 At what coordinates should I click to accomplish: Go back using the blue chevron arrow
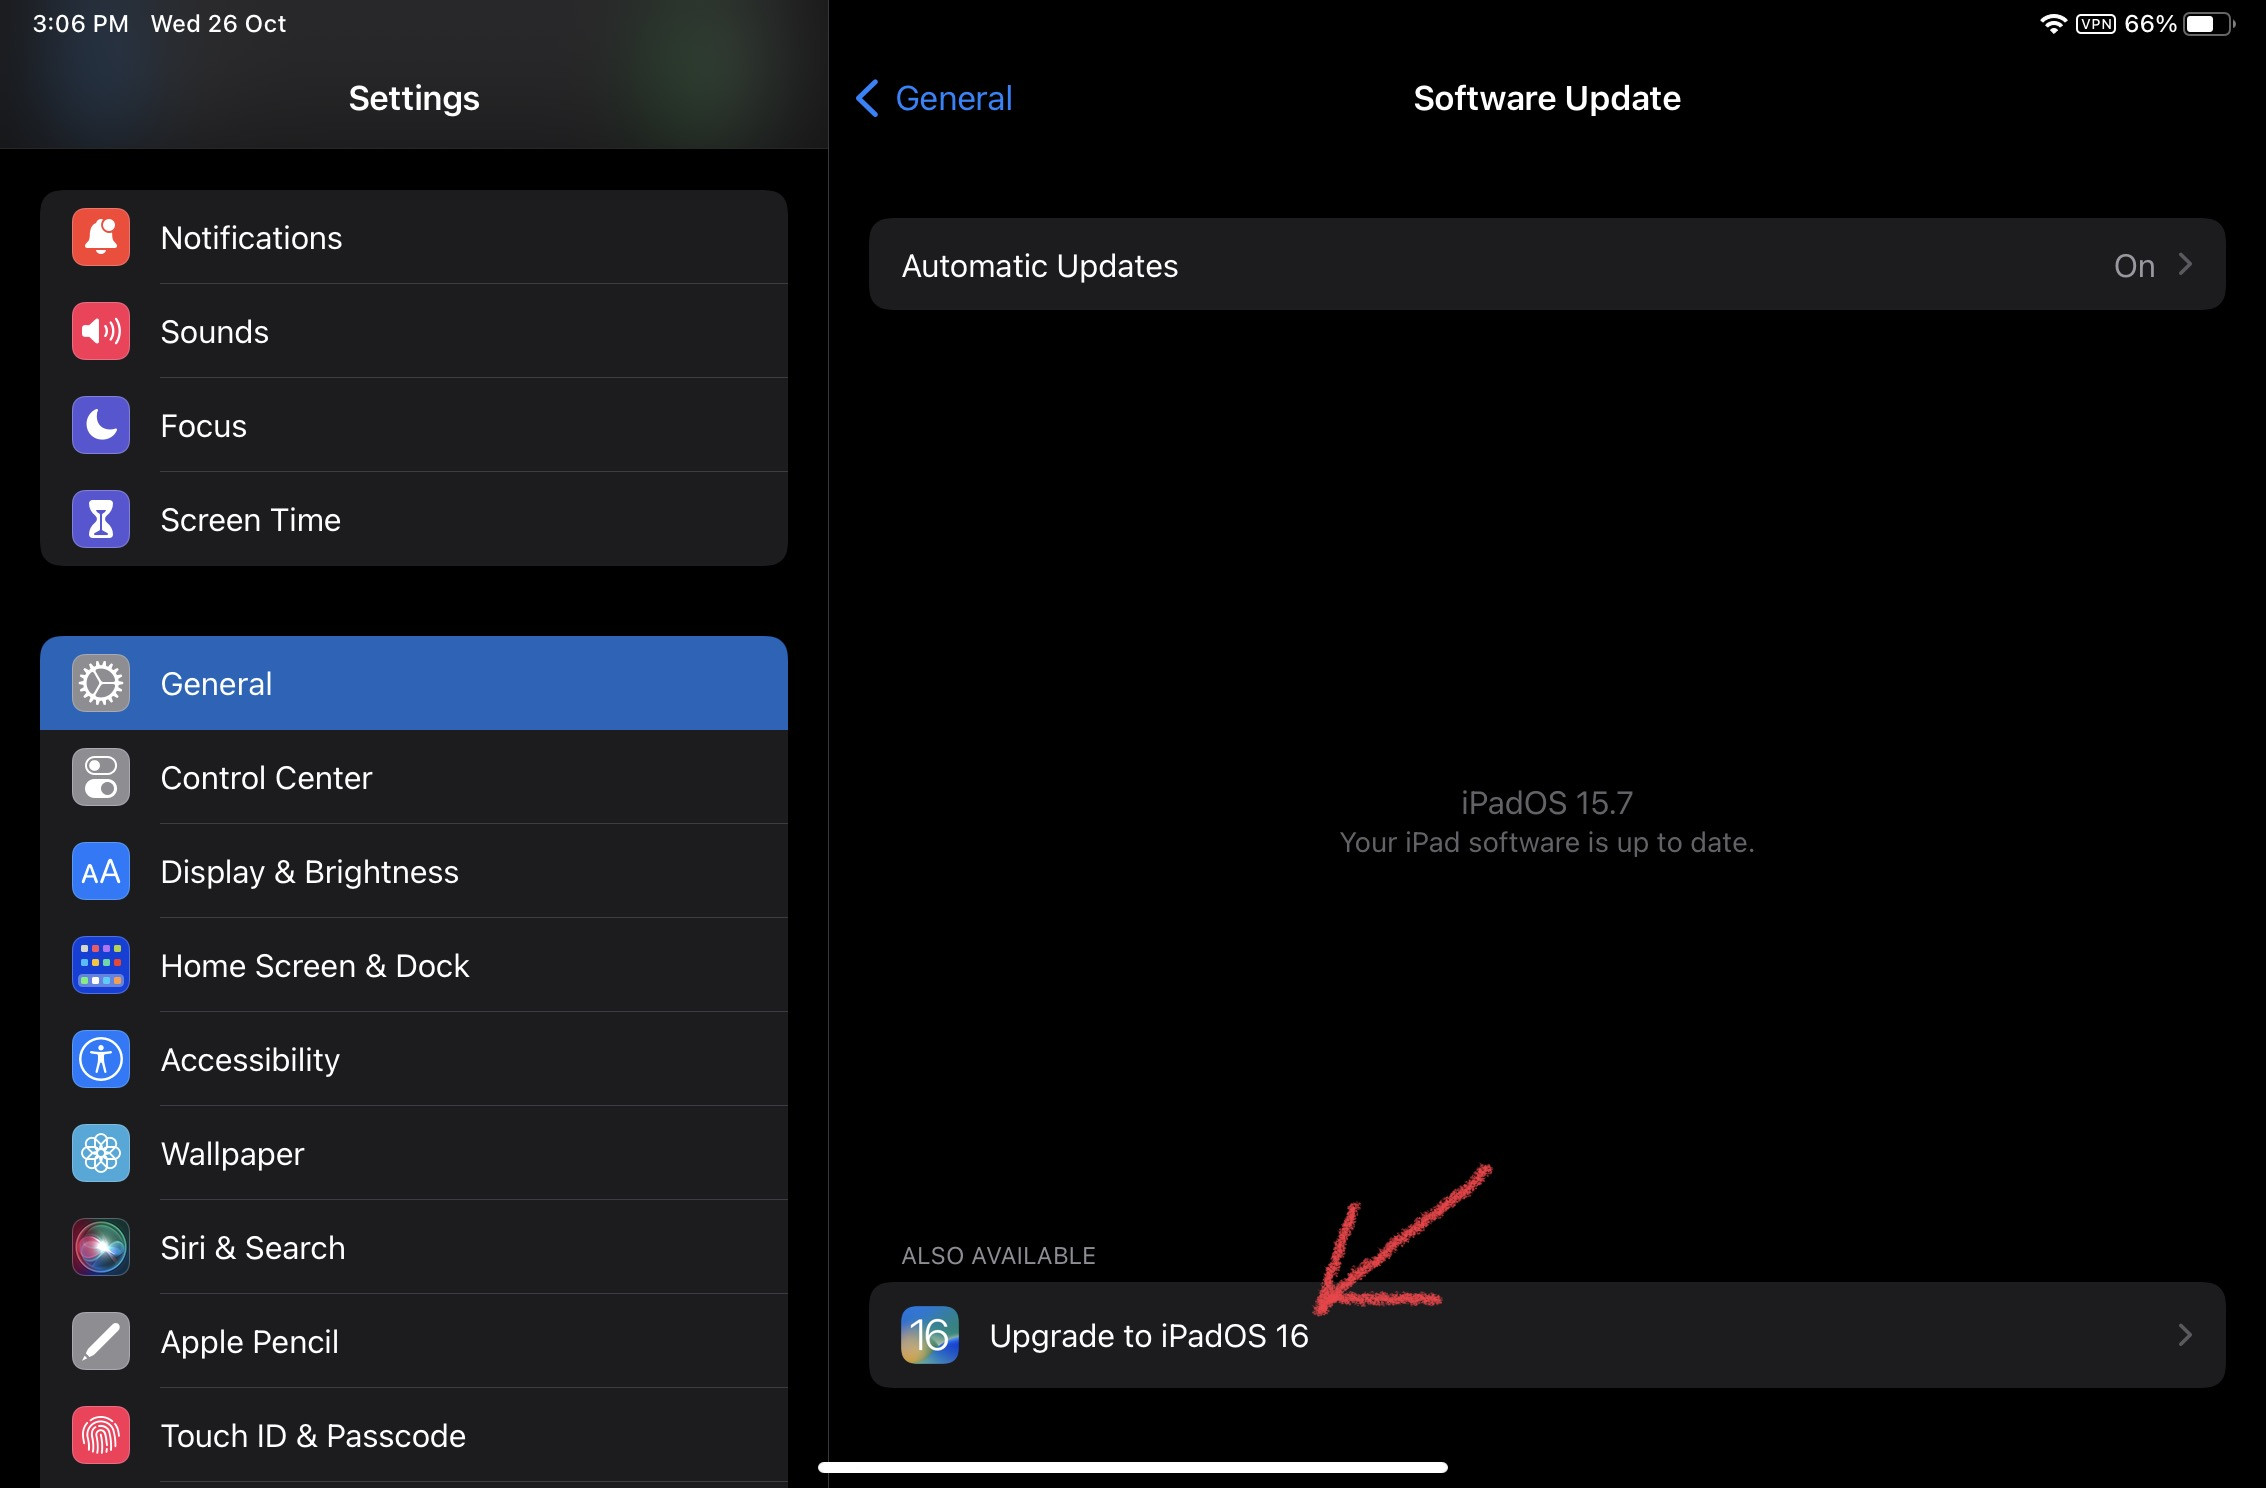(x=867, y=98)
